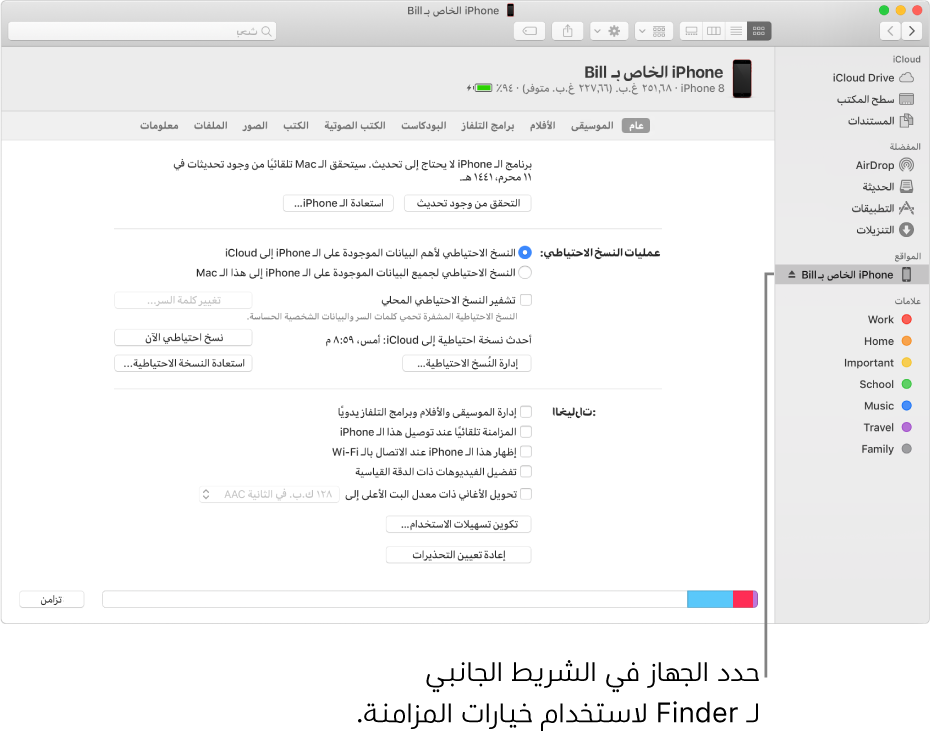Click Restore Backup (استعادة النسخة الاحتياطية) button
The width and height of the screenshot is (931, 734).
(x=183, y=363)
